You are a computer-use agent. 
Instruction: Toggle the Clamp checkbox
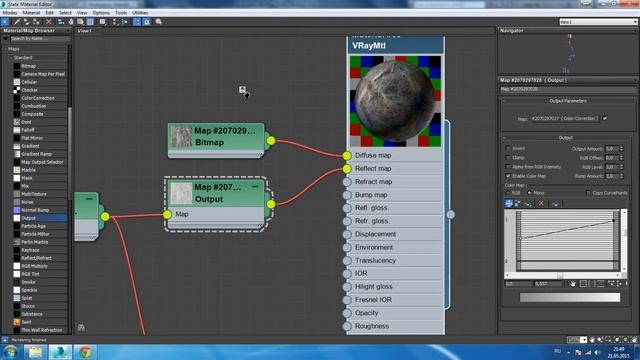508,158
